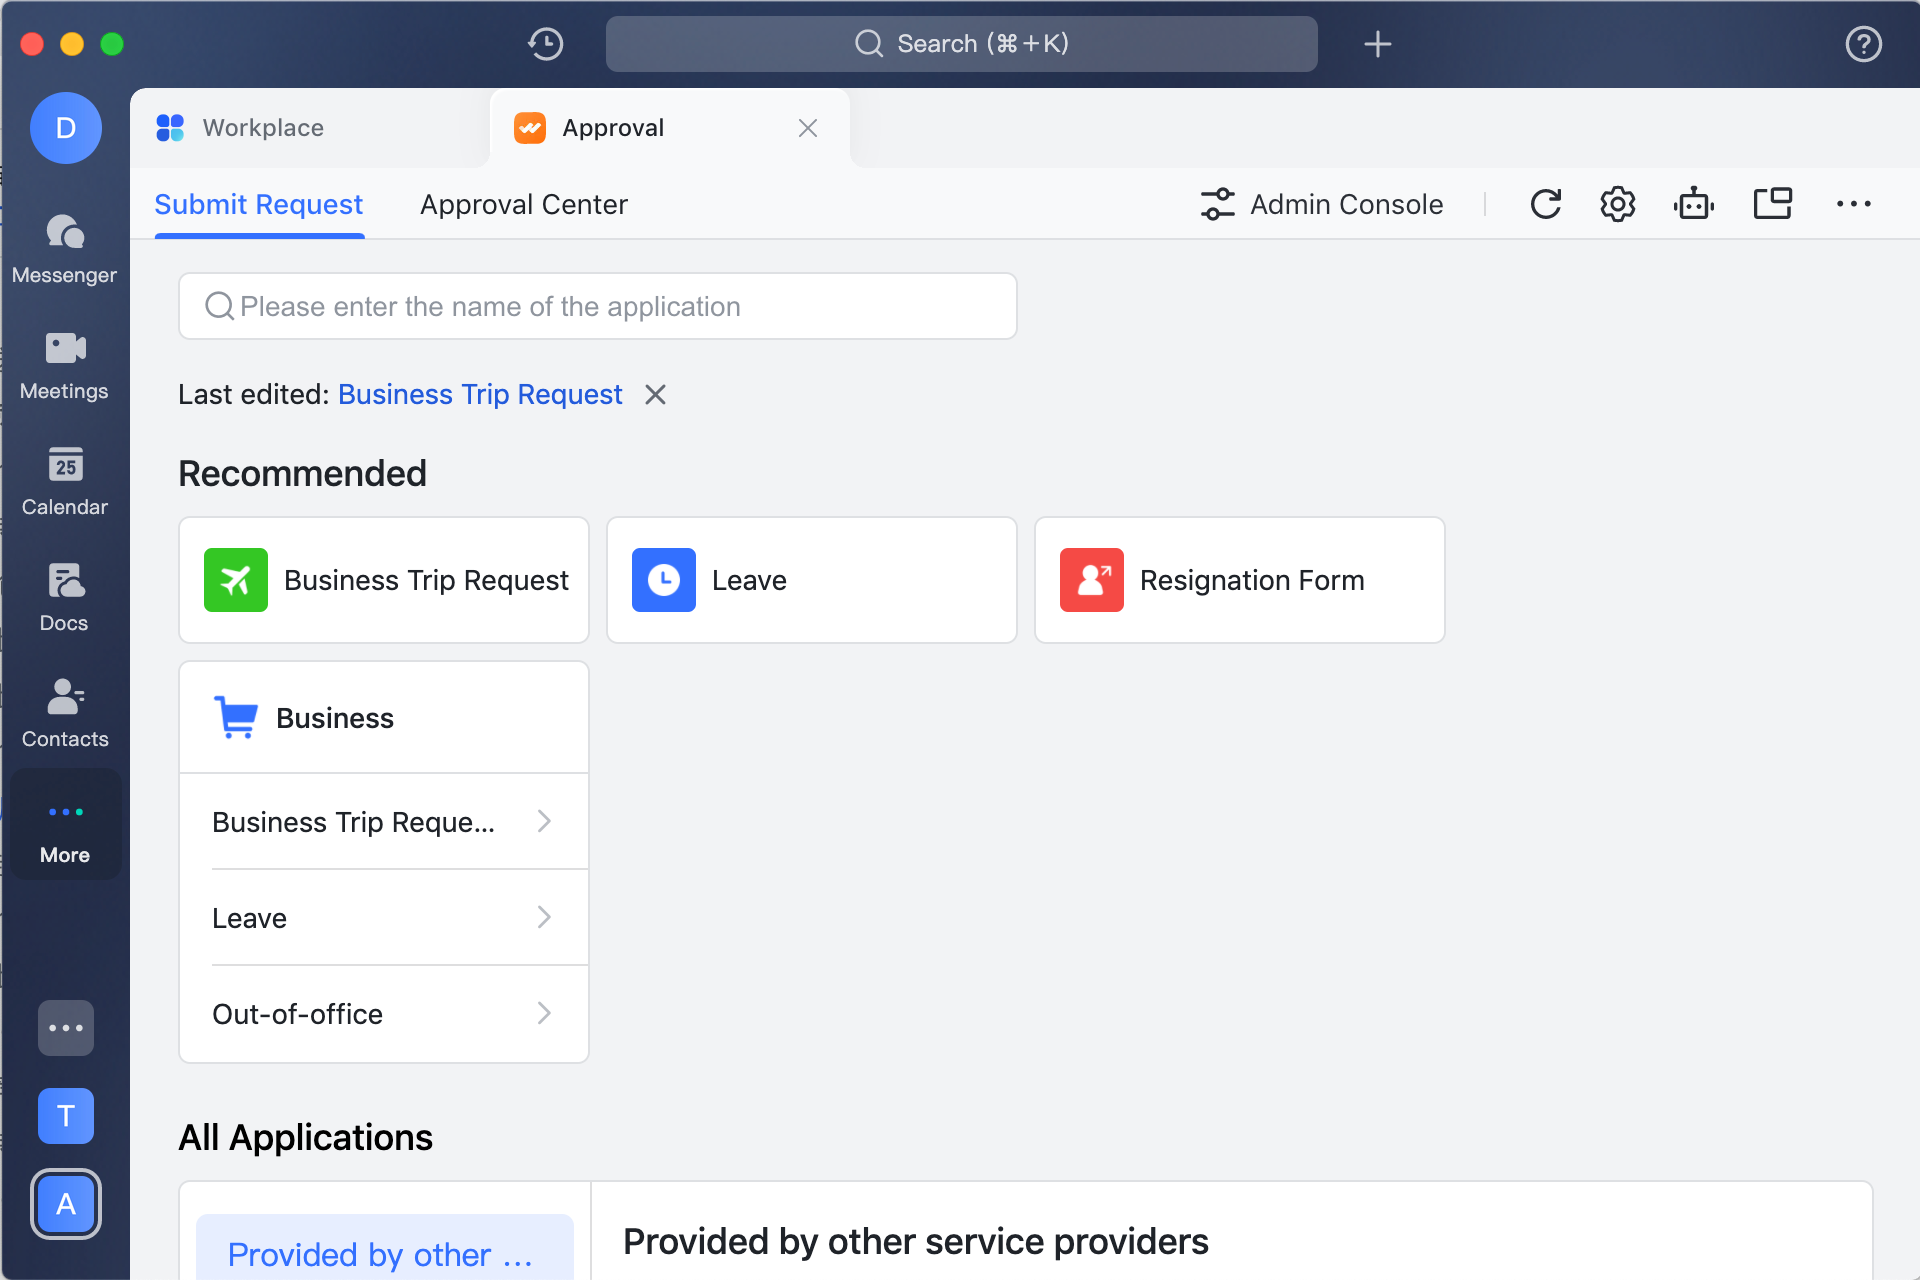Open the Meetings sidebar icon

pyautogui.click(x=65, y=365)
